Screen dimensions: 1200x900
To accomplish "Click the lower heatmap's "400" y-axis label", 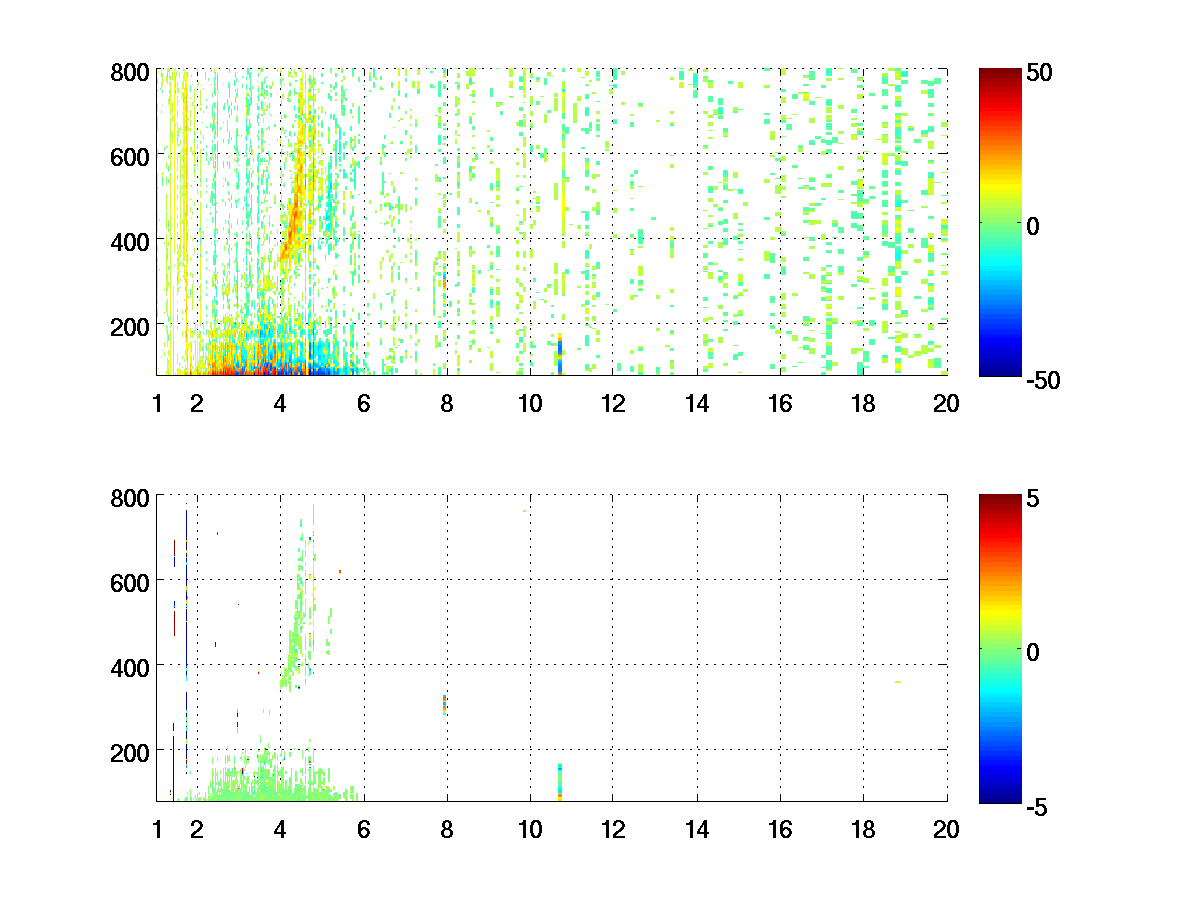I will point(130,666).
